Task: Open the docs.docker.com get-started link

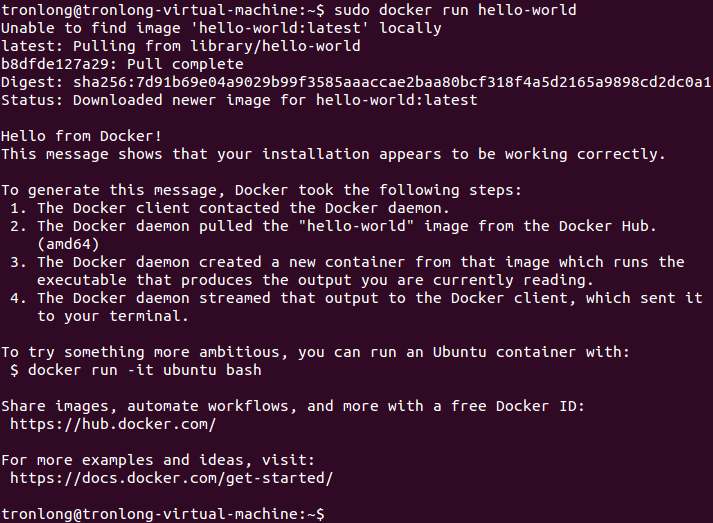Action: (x=171, y=478)
